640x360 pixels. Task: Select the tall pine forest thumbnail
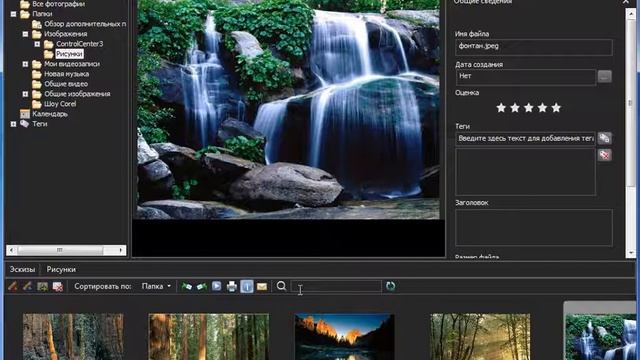209,337
